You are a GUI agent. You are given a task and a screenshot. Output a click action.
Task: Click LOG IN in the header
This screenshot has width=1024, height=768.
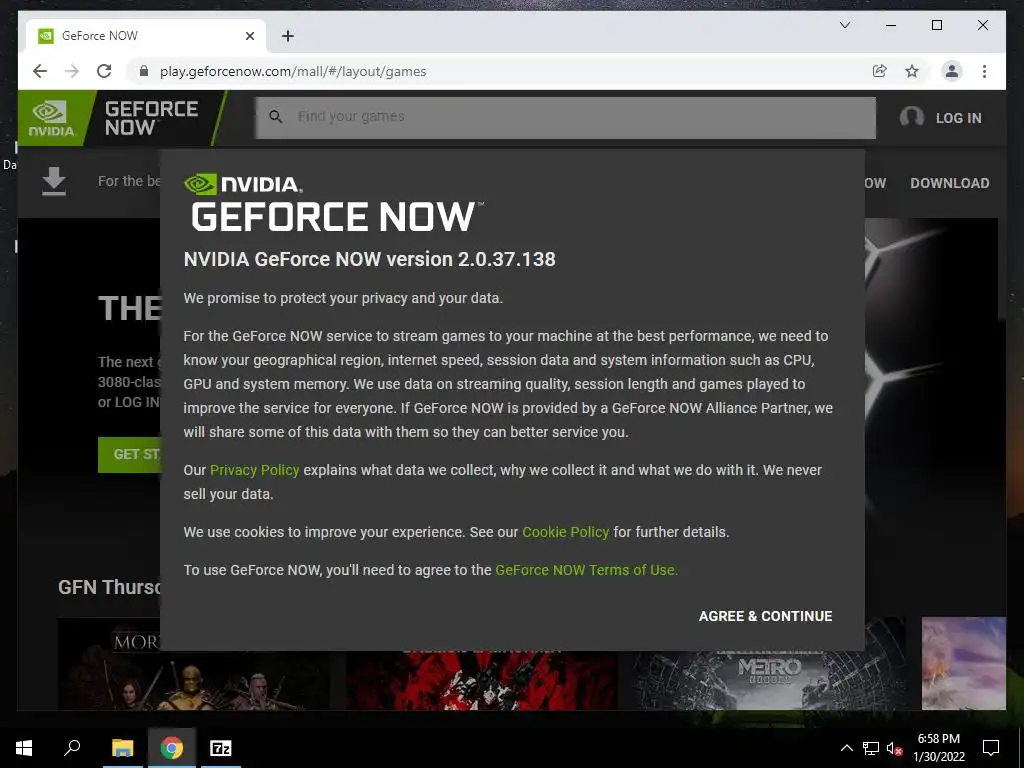[x=958, y=118]
